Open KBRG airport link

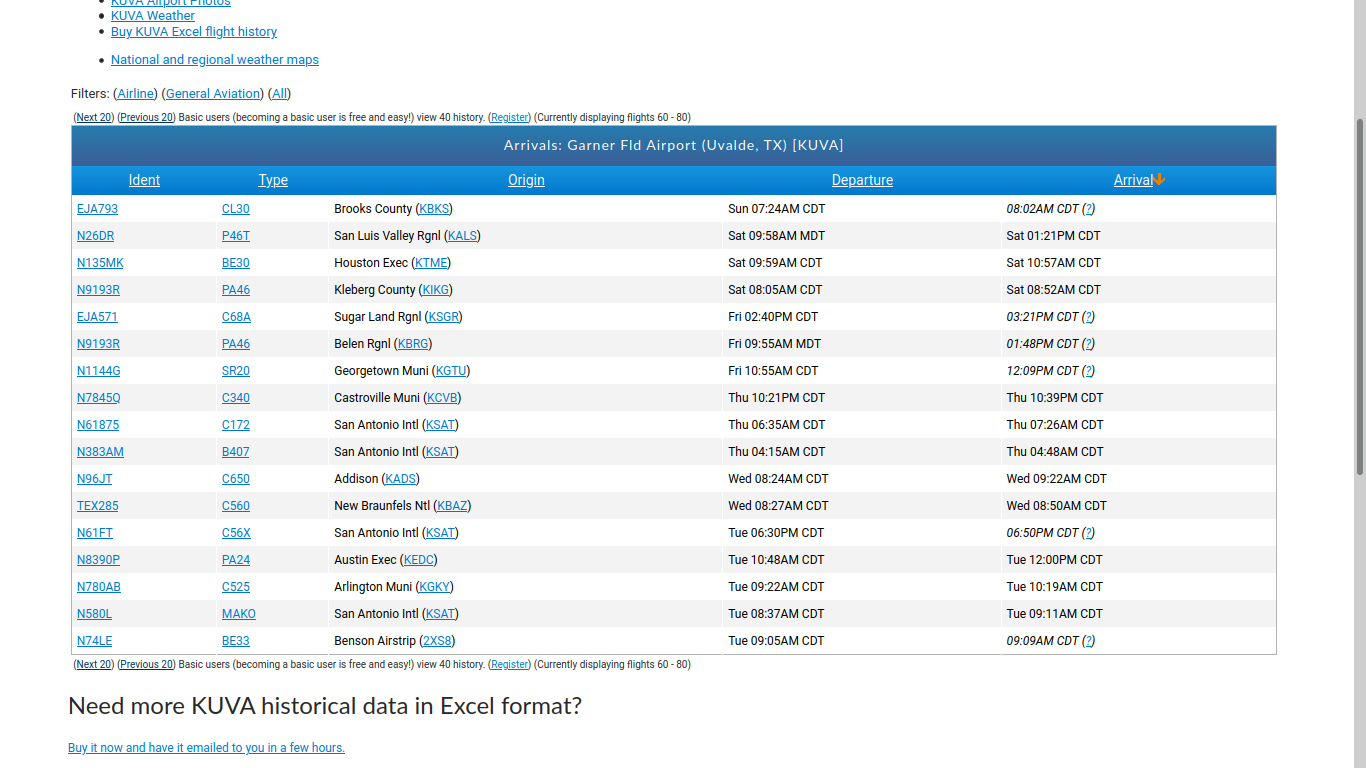(413, 344)
